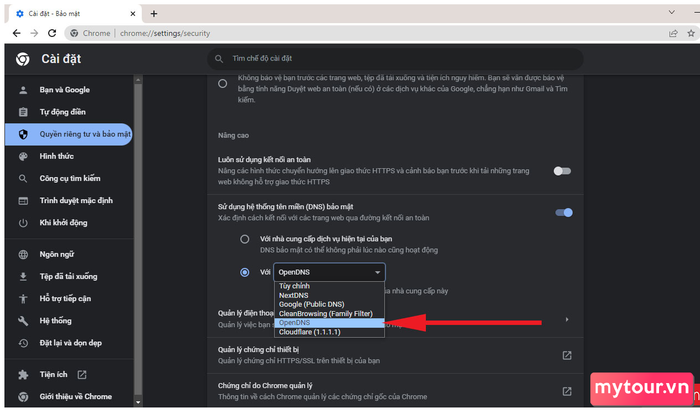Click the sidebar scrollbar up arrow
This screenshot has width=700, height=414.
point(138,80)
